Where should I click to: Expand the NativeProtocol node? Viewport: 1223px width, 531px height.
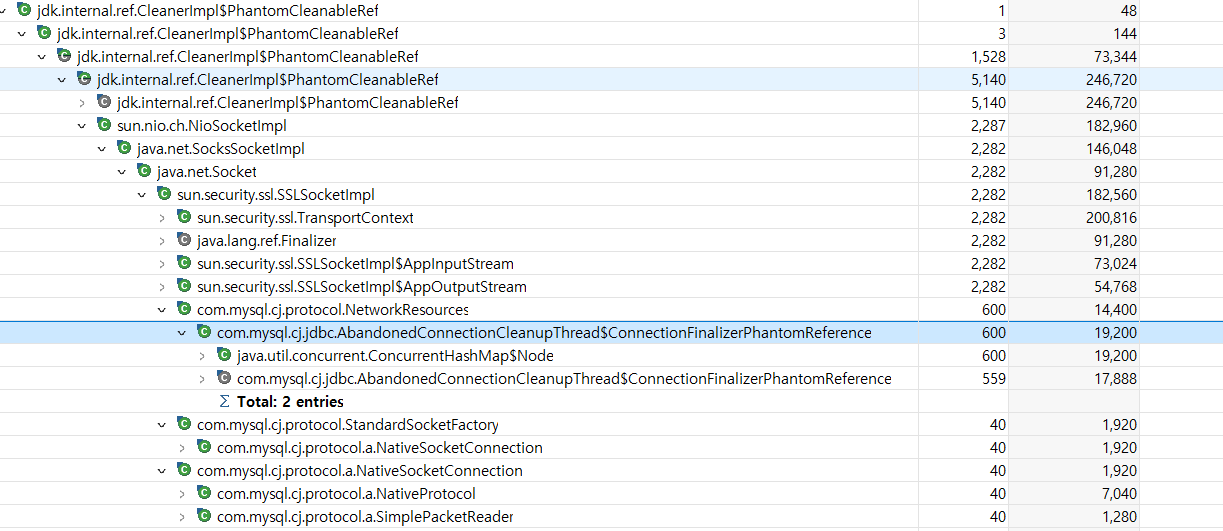182,493
